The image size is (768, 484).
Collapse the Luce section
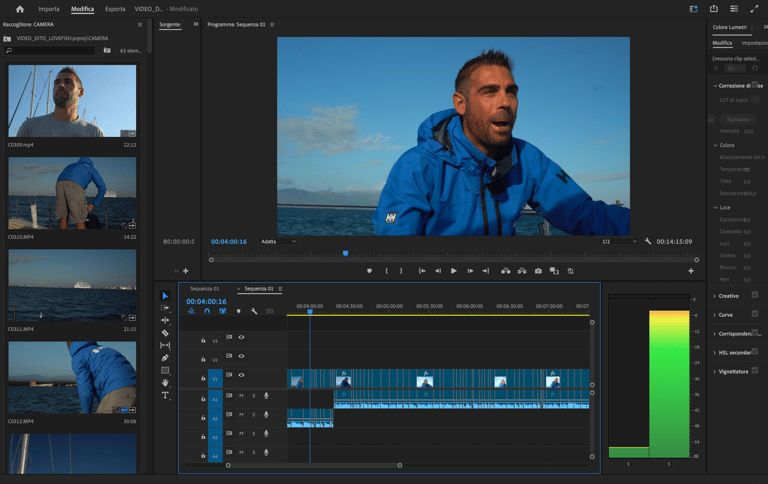(x=715, y=208)
